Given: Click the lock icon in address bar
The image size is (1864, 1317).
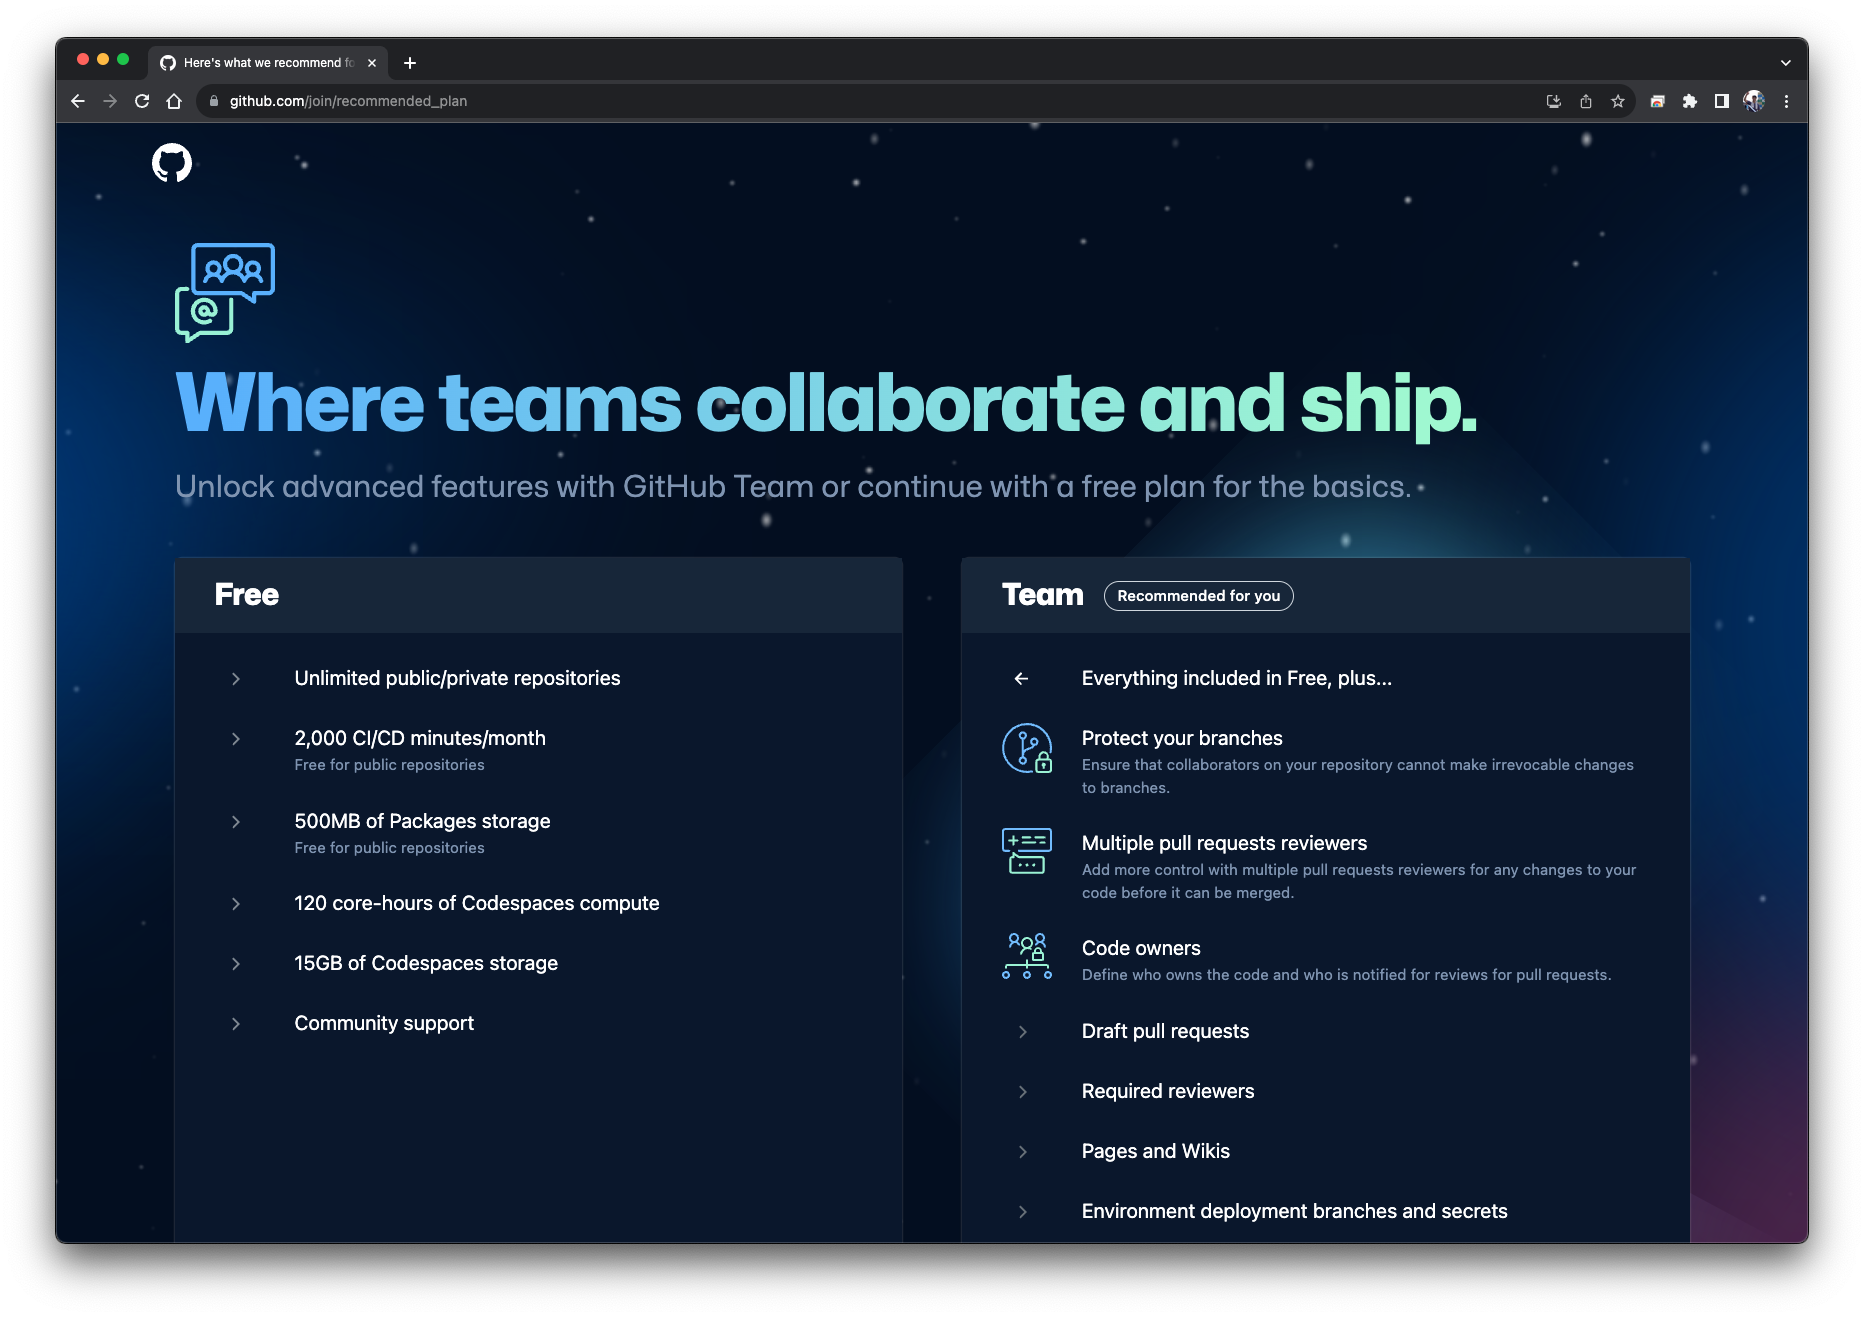Looking at the screenshot, I should pos(214,101).
